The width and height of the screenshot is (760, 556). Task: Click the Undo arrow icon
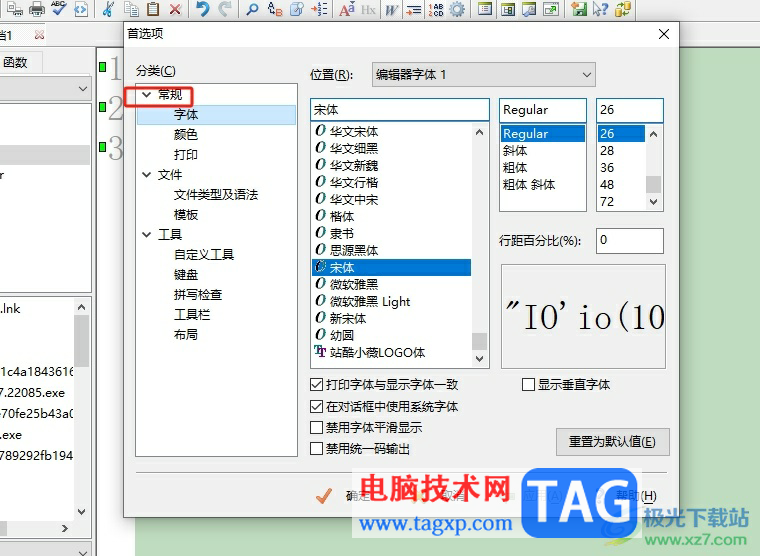(x=203, y=9)
